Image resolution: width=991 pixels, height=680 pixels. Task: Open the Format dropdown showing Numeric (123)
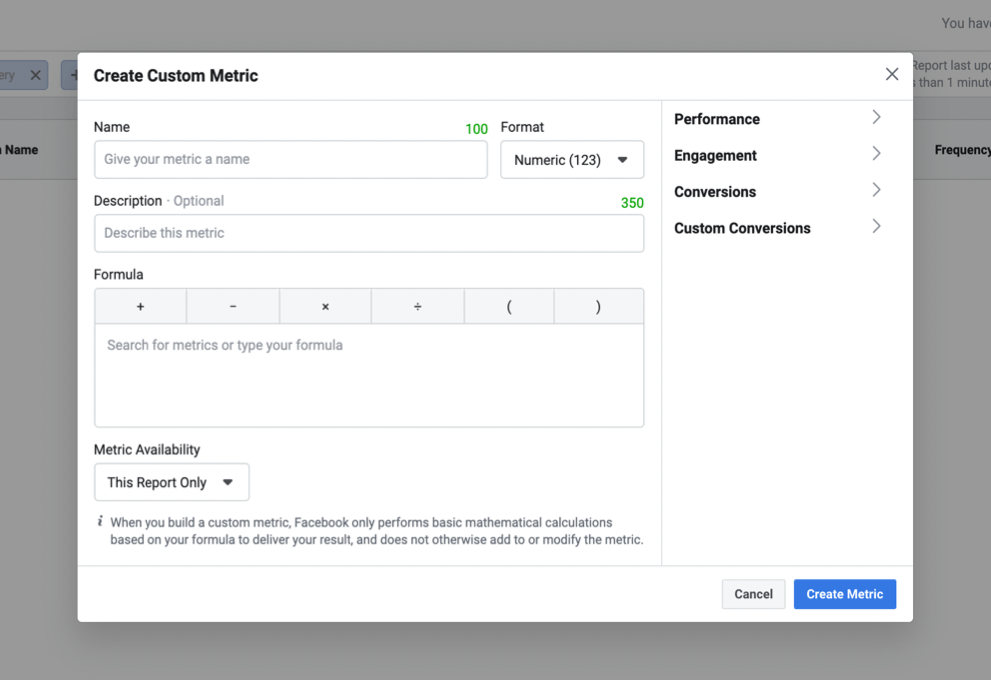click(x=572, y=160)
